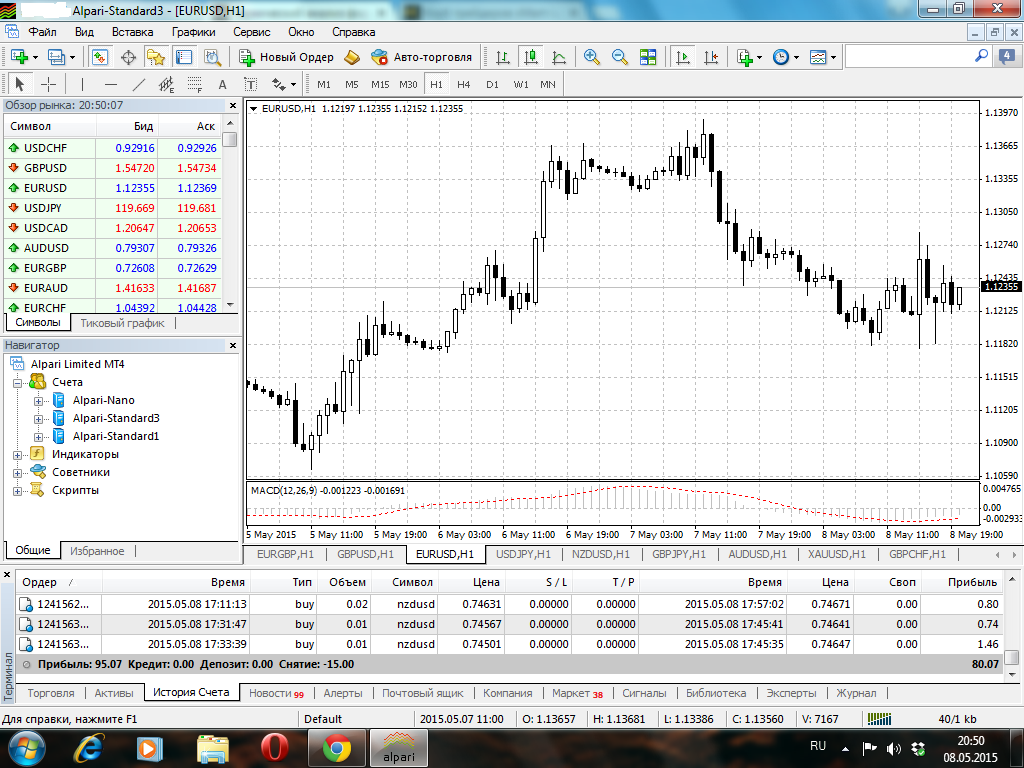Toggle the Data Window crosshair icon
Image resolution: width=1024 pixels, height=768 pixels.
click(129, 57)
